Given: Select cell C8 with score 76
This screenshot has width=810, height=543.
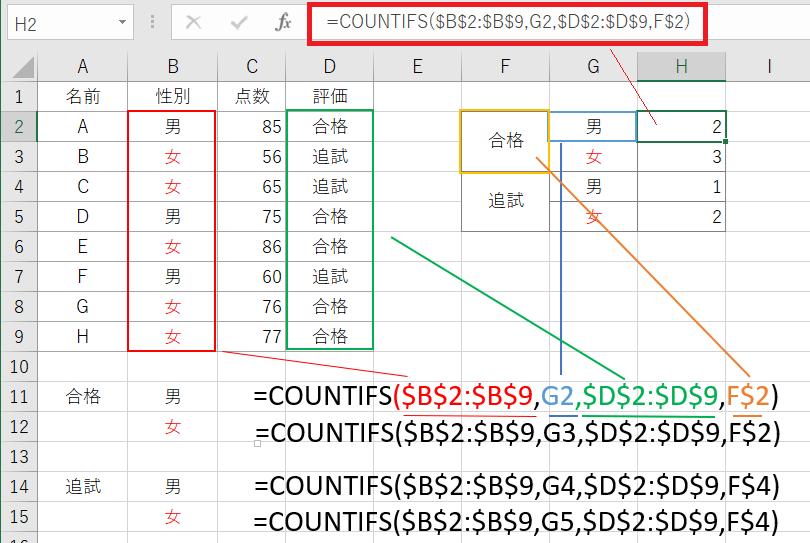Looking at the screenshot, I should (x=252, y=306).
